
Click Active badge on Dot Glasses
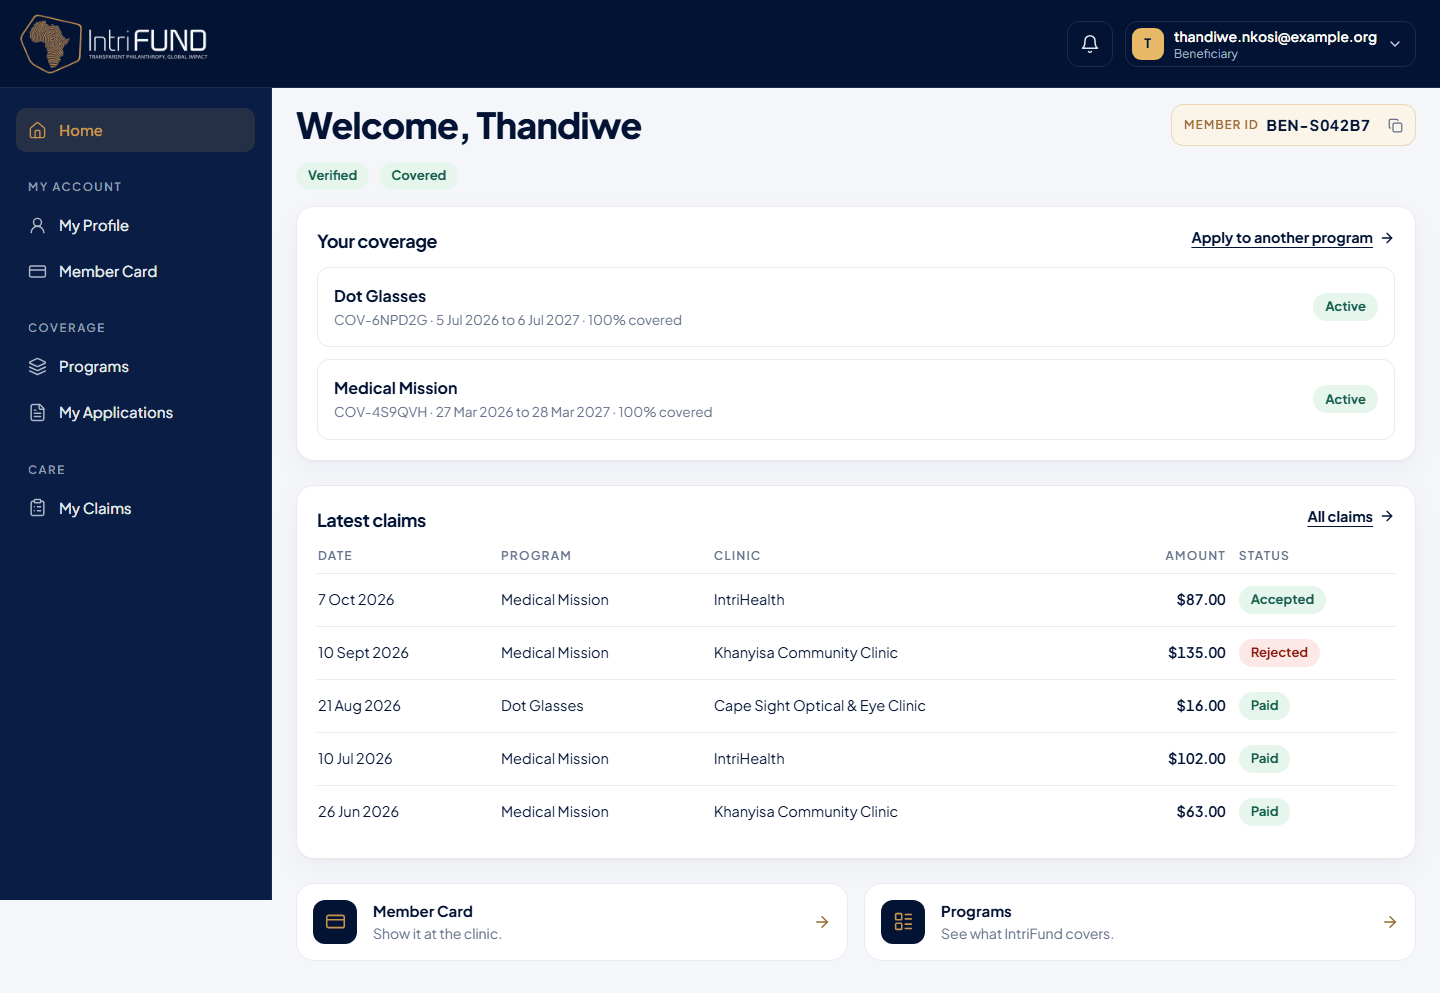point(1345,307)
